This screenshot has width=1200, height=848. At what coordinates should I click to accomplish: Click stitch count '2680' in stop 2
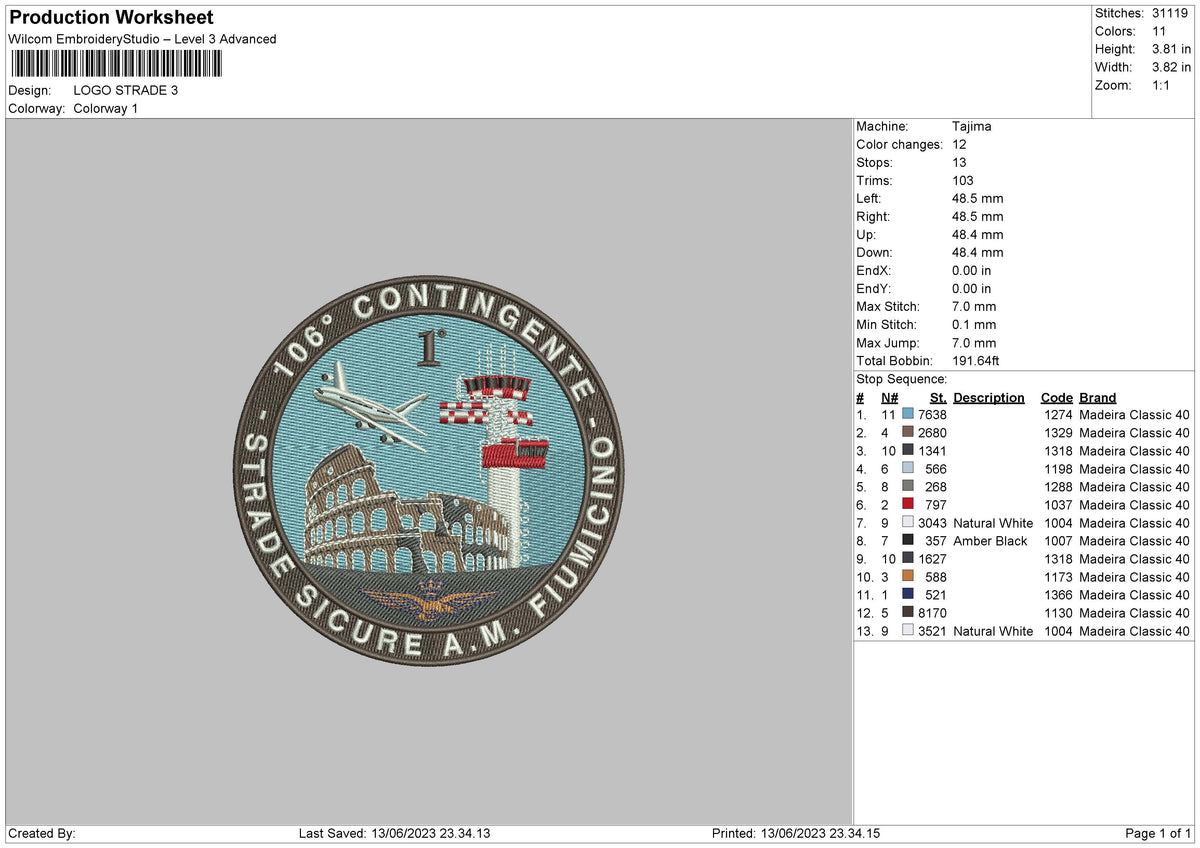tap(932, 432)
